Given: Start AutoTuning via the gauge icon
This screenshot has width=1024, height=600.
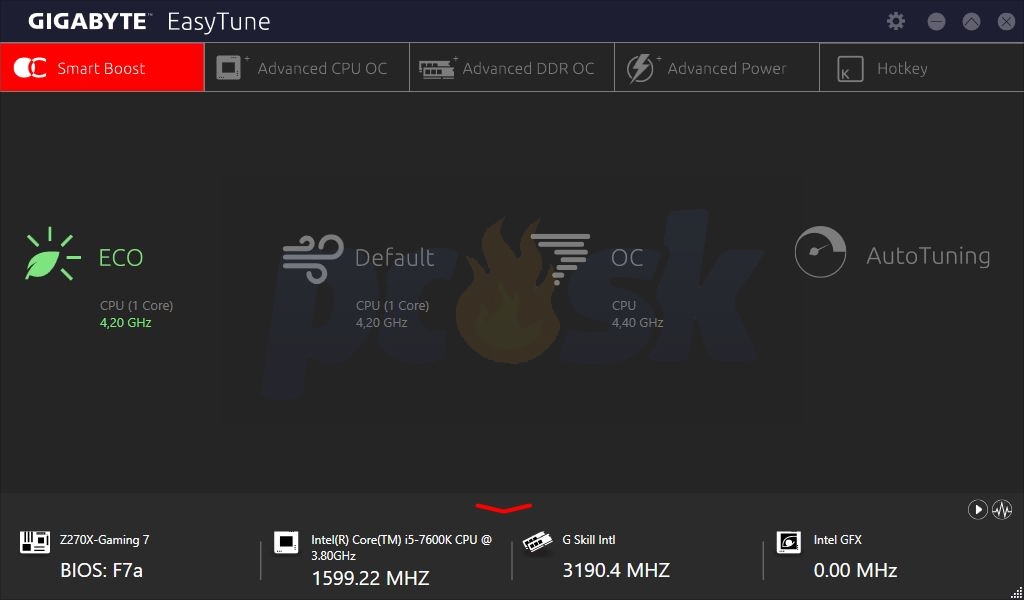Looking at the screenshot, I should point(820,252).
